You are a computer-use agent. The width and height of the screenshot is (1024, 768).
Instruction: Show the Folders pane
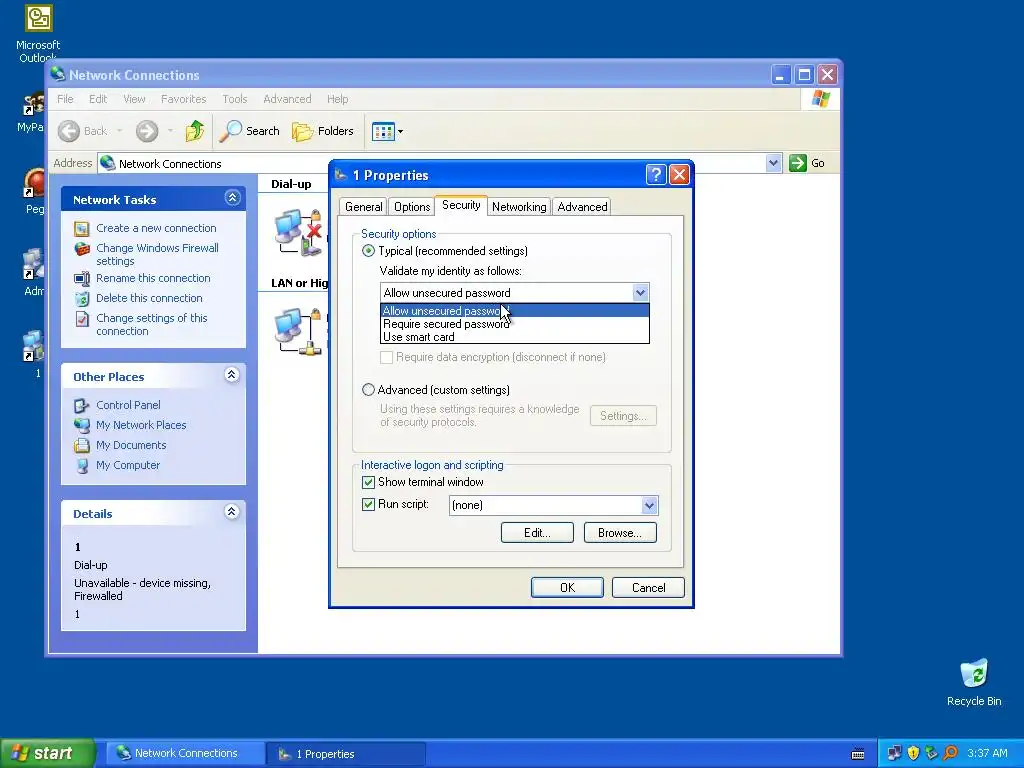pyautogui.click(x=323, y=131)
